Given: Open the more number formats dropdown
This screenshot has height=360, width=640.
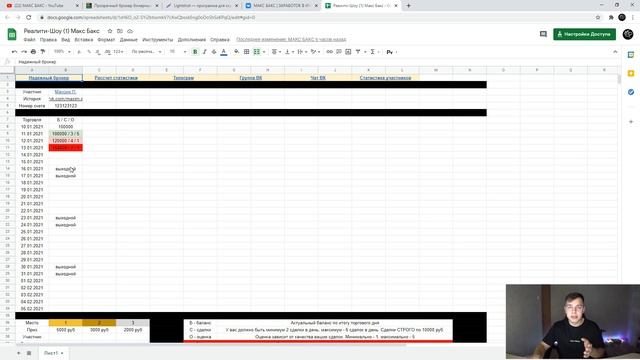Looking at the screenshot, I should point(118,52).
